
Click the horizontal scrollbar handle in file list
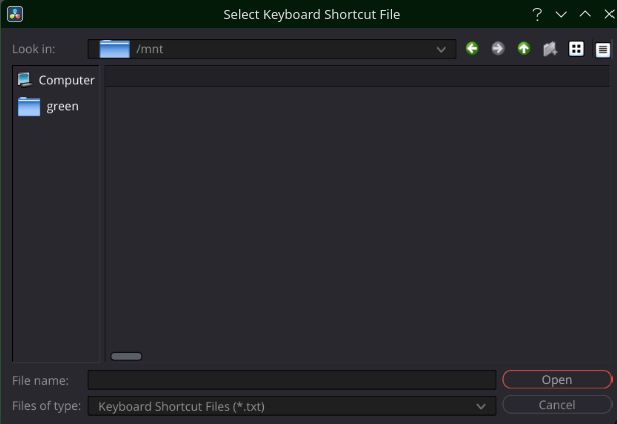(x=126, y=356)
